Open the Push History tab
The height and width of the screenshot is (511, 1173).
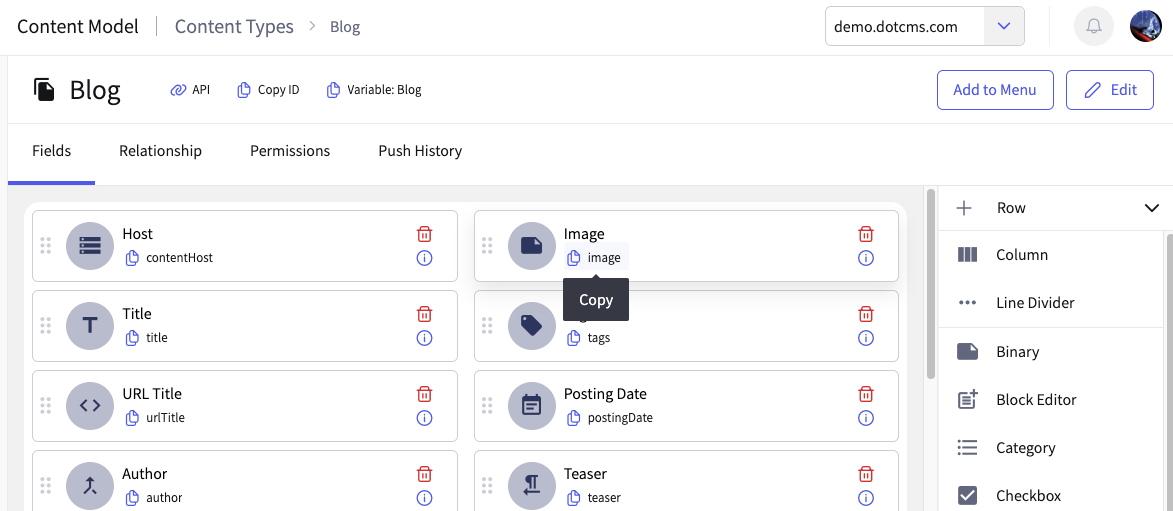420,151
